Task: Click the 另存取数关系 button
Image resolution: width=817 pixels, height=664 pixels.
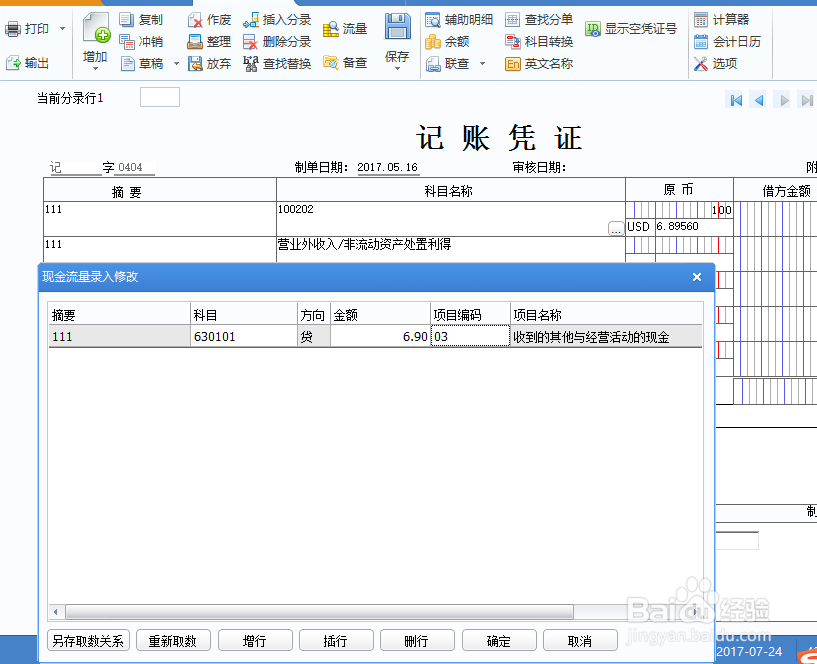Action: 88,640
